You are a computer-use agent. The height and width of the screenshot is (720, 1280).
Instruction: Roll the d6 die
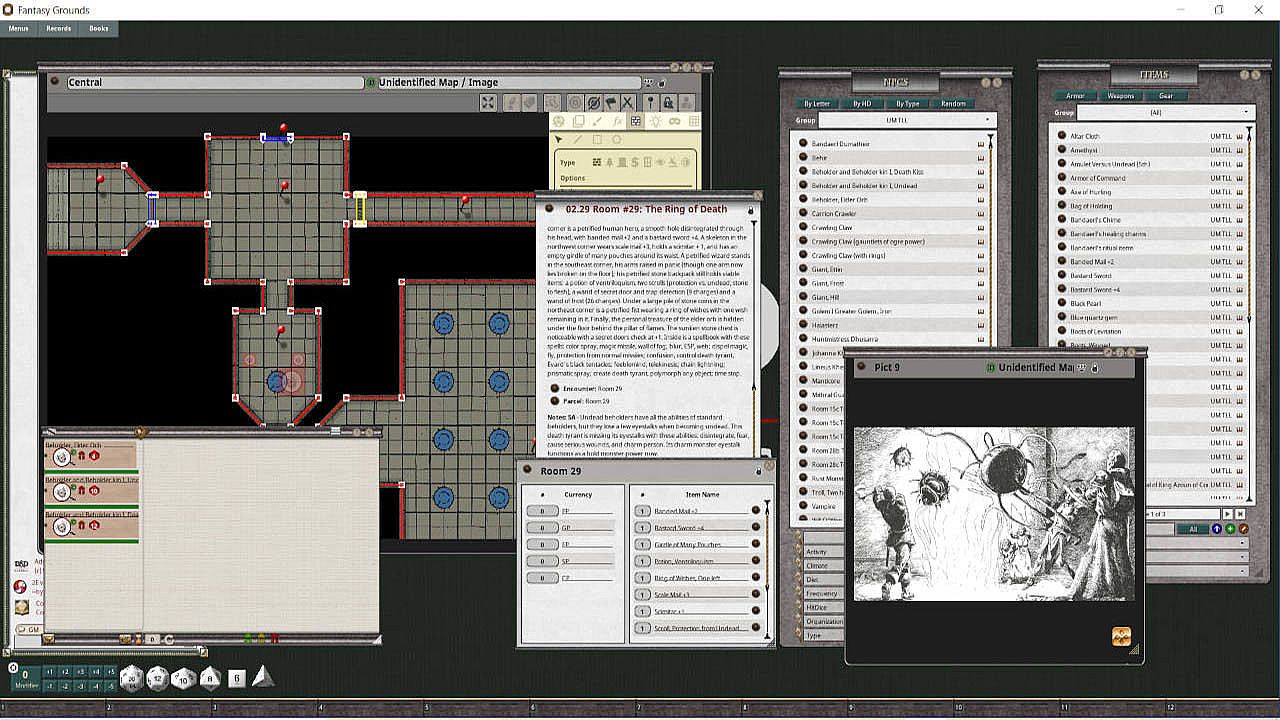tap(237, 678)
